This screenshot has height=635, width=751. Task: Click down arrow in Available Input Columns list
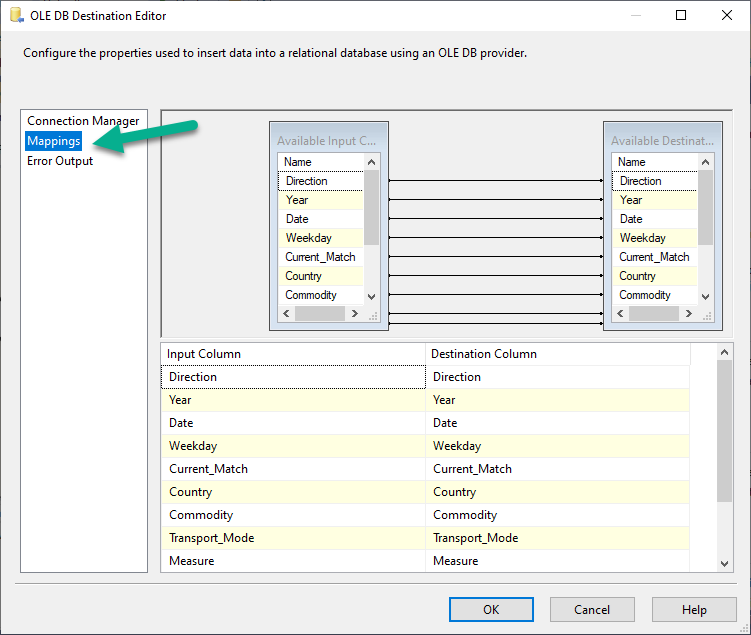(x=371, y=296)
